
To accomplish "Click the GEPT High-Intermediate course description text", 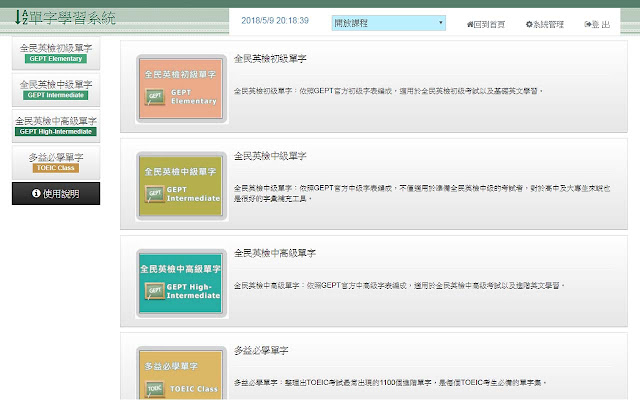I will 399,285.
